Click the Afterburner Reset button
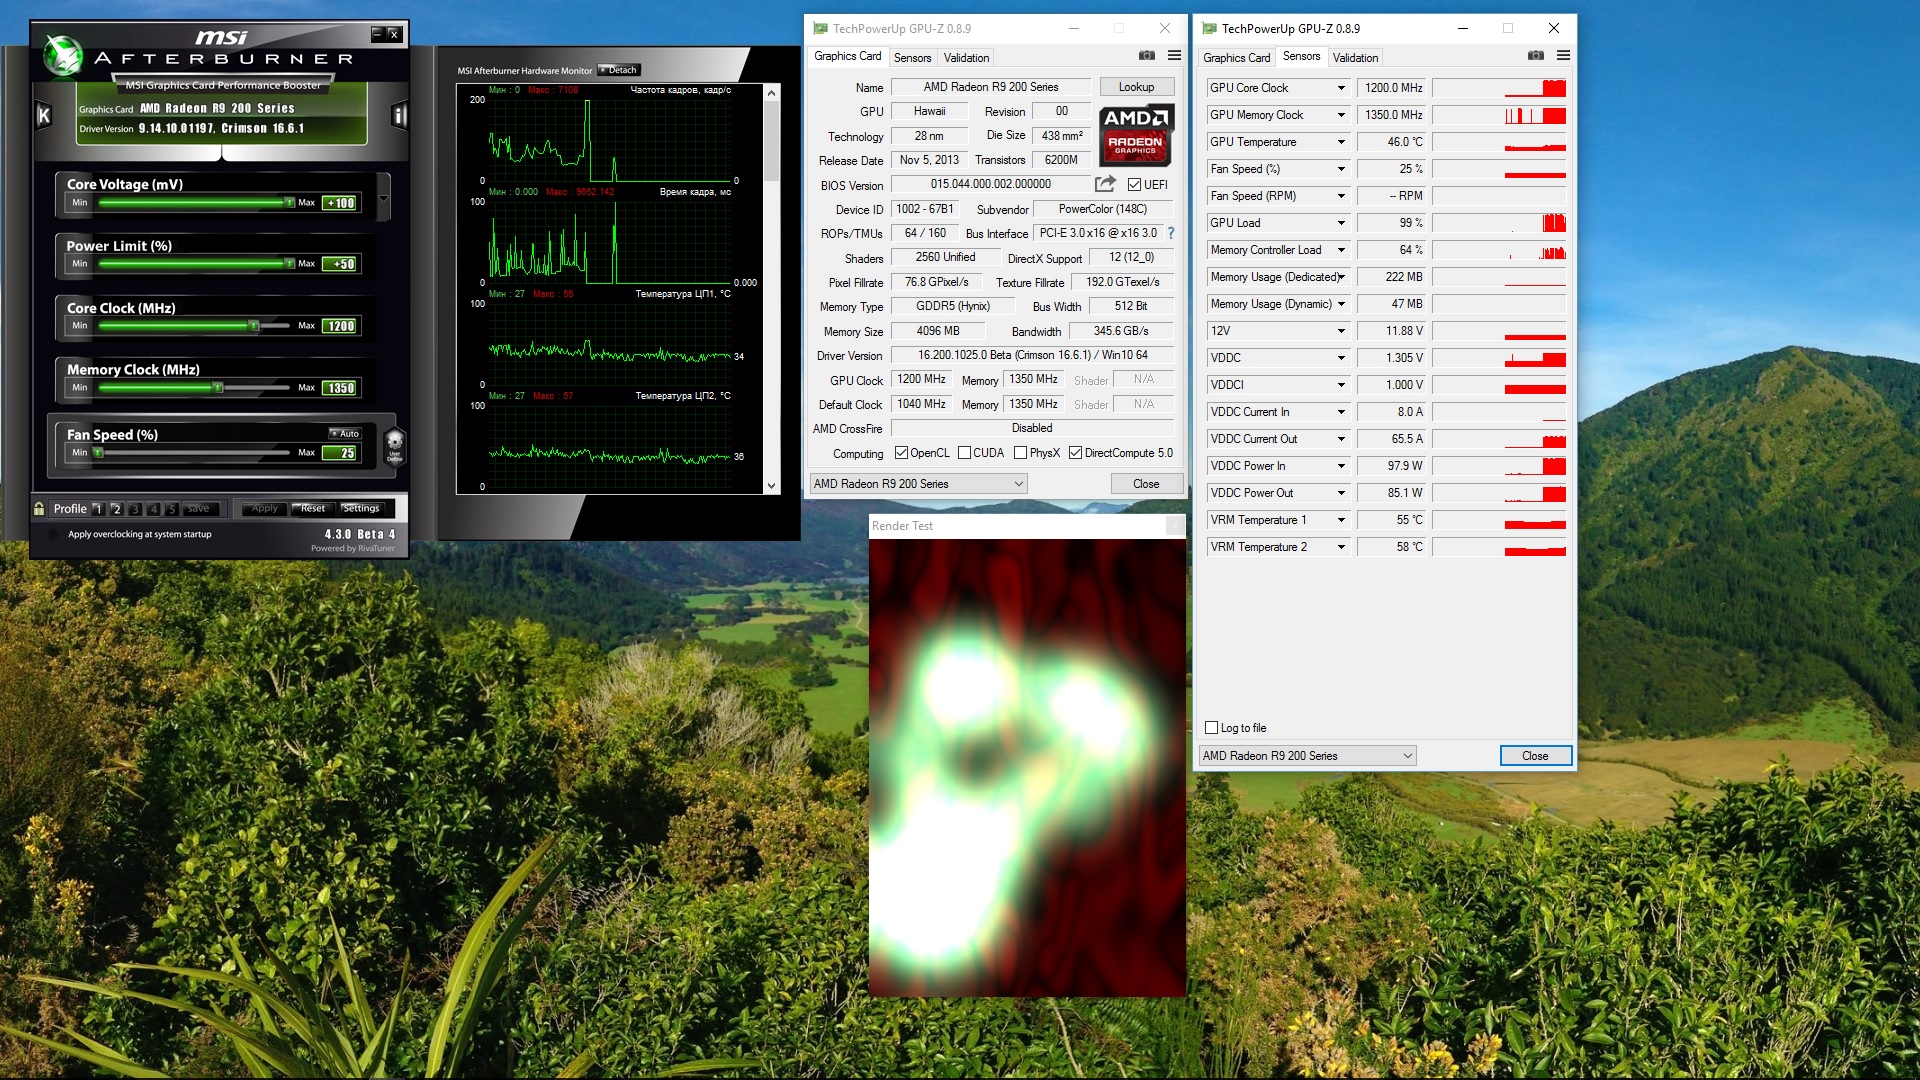 [312, 509]
